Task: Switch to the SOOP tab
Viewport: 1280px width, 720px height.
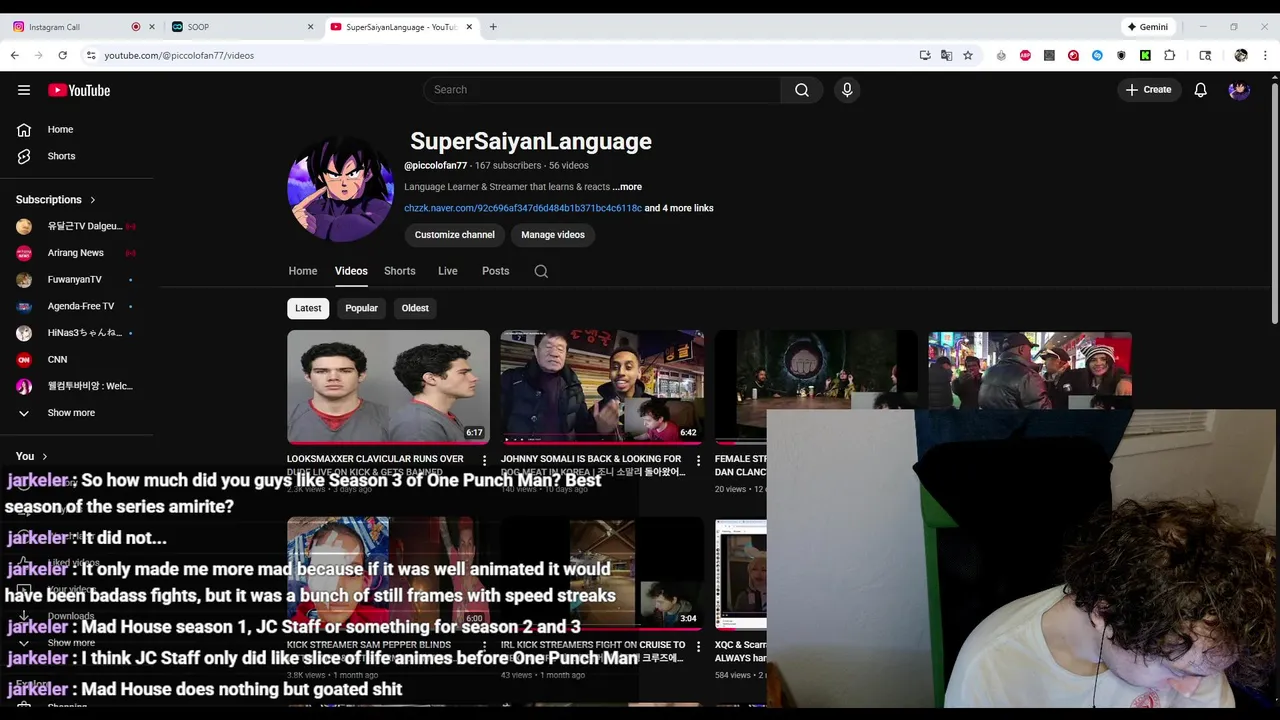Action: tap(243, 27)
